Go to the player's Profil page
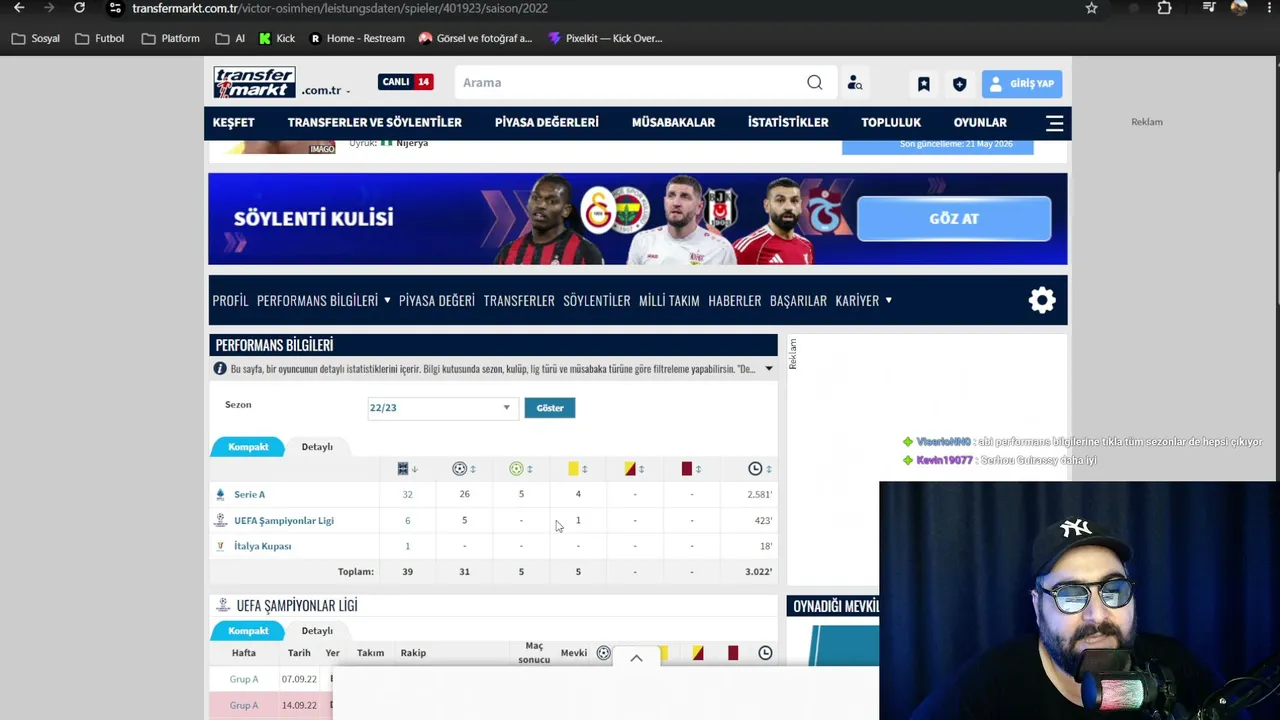Screen dimensions: 1280x720 (230, 300)
